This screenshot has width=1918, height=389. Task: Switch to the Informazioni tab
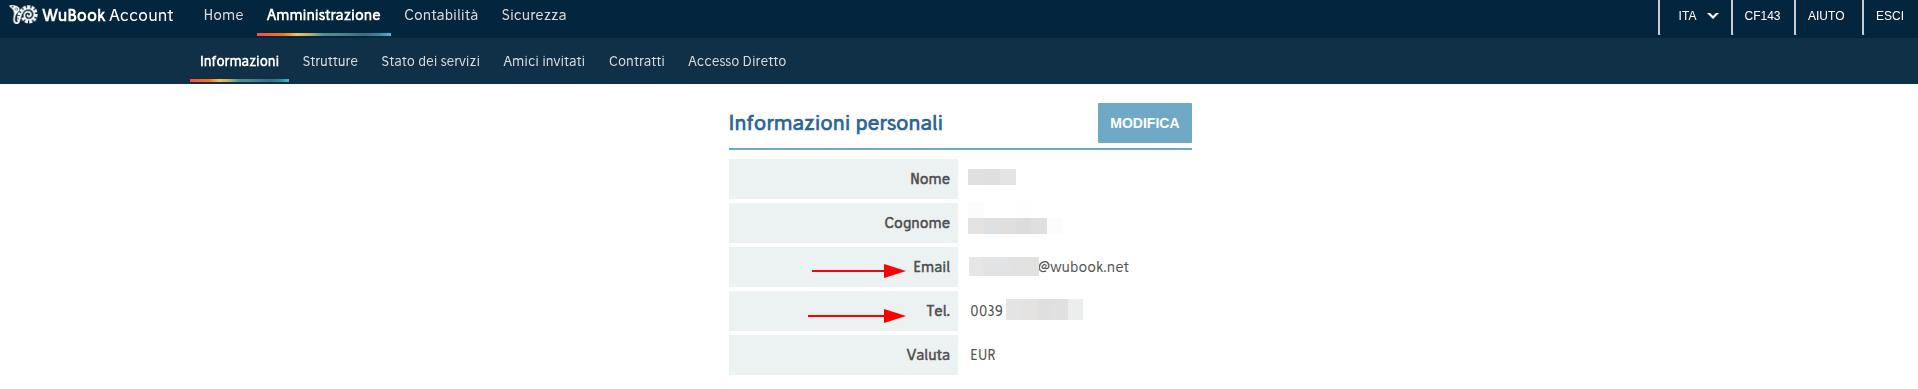(239, 61)
